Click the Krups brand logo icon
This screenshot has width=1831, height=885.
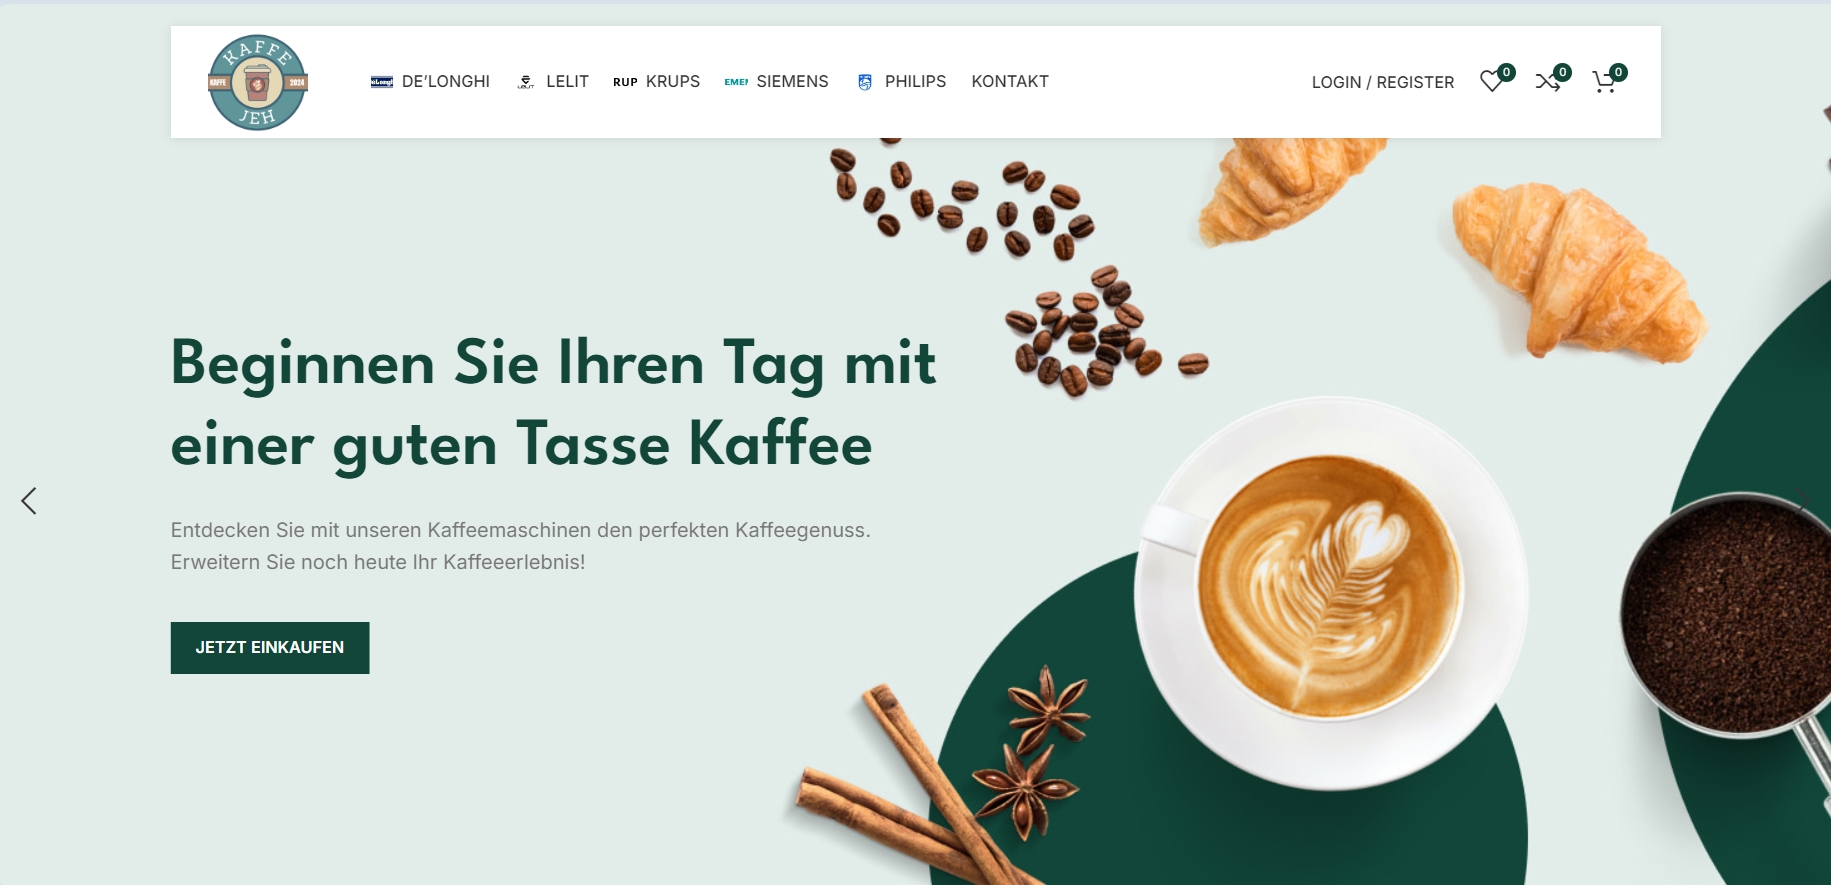[x=625, y=82]
